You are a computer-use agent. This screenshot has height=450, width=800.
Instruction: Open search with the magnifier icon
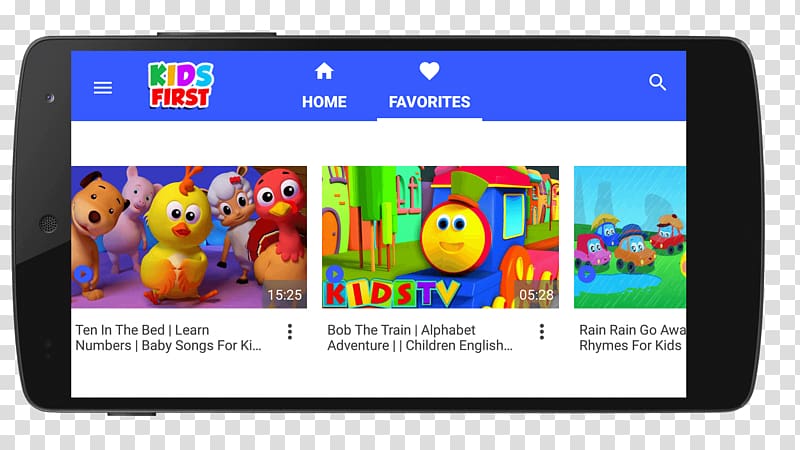pyautogui.click(x=657, y=82)
